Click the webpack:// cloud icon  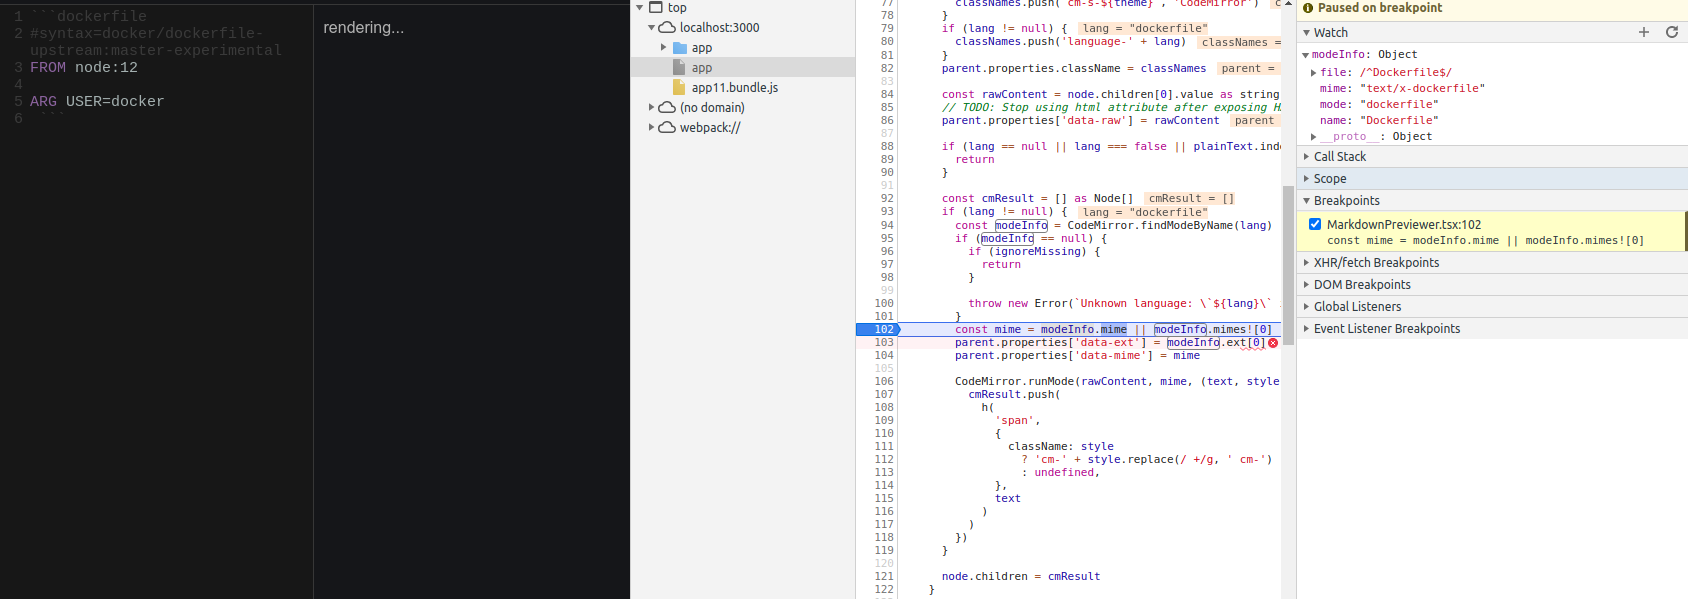(x=667, y=128)
